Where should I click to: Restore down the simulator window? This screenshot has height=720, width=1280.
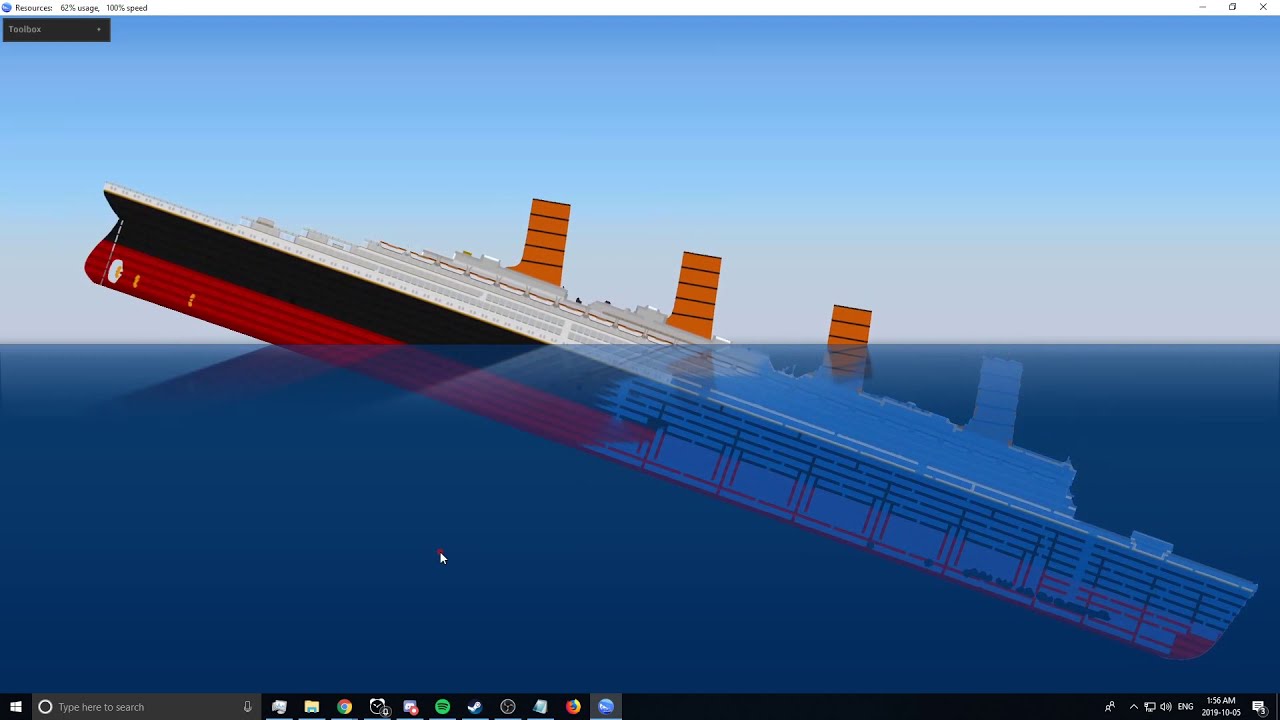point(1232,7)
